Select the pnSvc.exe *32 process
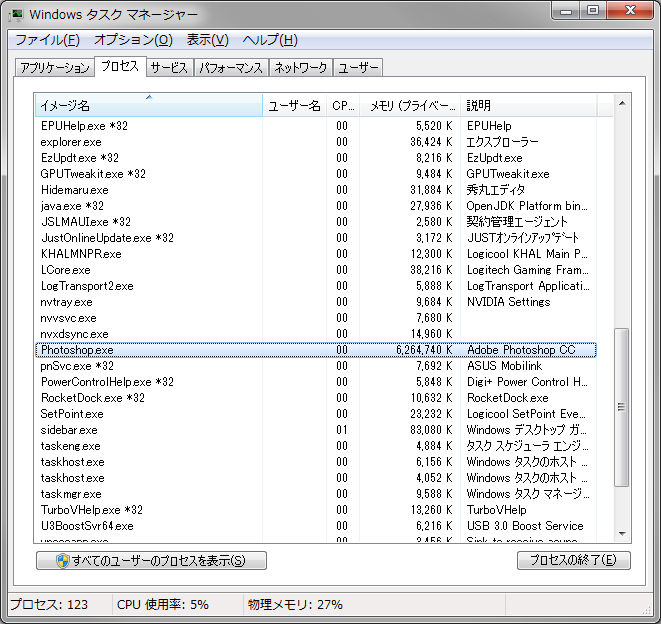Screen dimensions: 661x624 [316, 366]
